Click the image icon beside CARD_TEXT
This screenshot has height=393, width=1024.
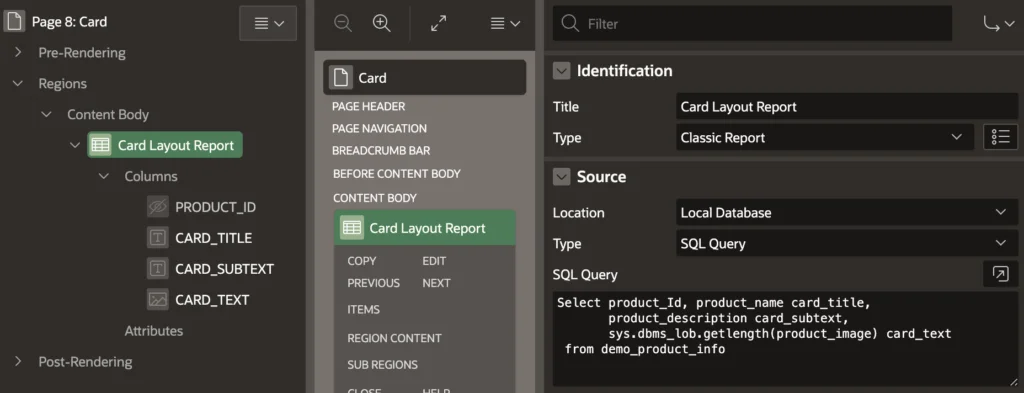tap(157, 300)
